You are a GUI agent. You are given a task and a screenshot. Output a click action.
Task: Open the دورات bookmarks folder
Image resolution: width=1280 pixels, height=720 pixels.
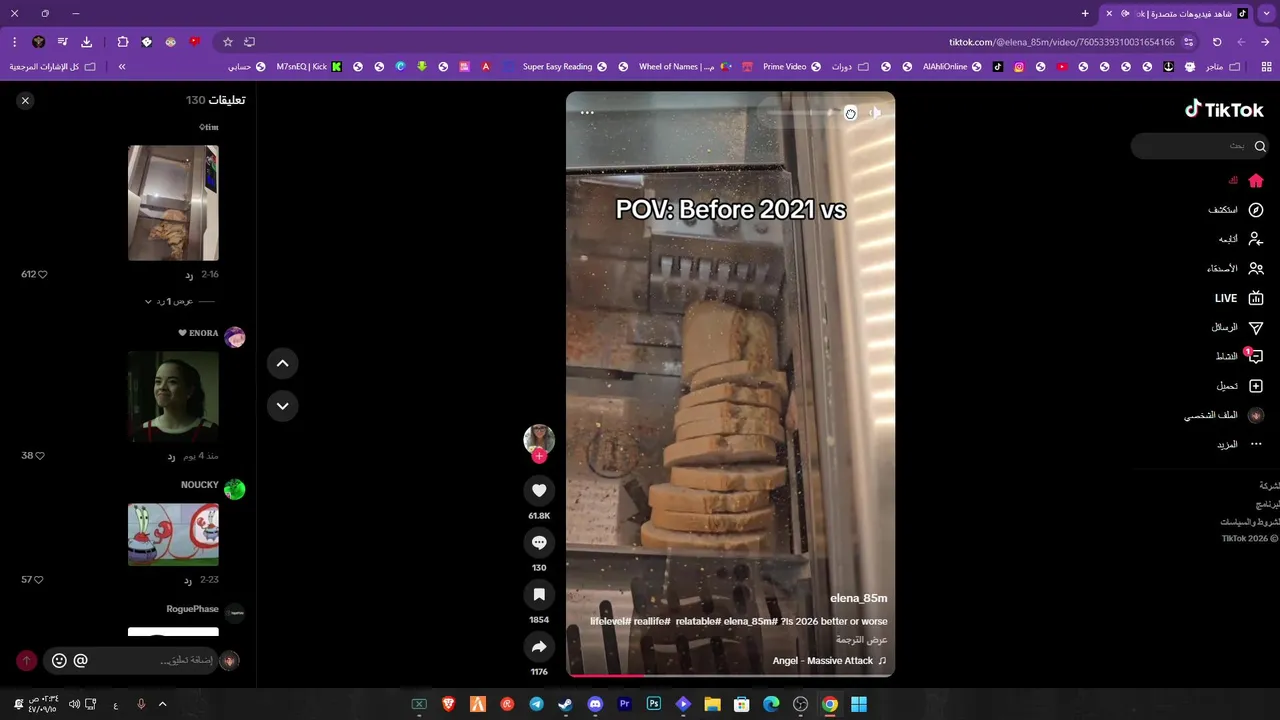click(x=850, y=67)
